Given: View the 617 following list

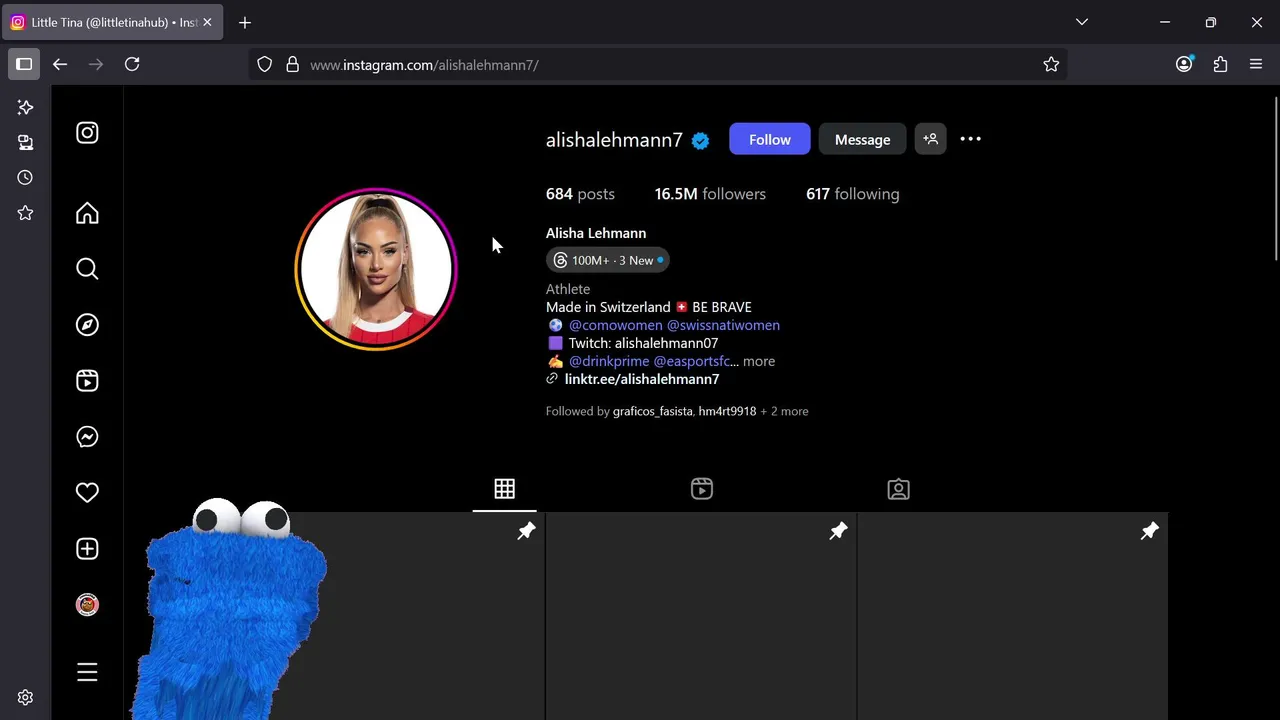Looking at the screenshot, I should point(852,194).
